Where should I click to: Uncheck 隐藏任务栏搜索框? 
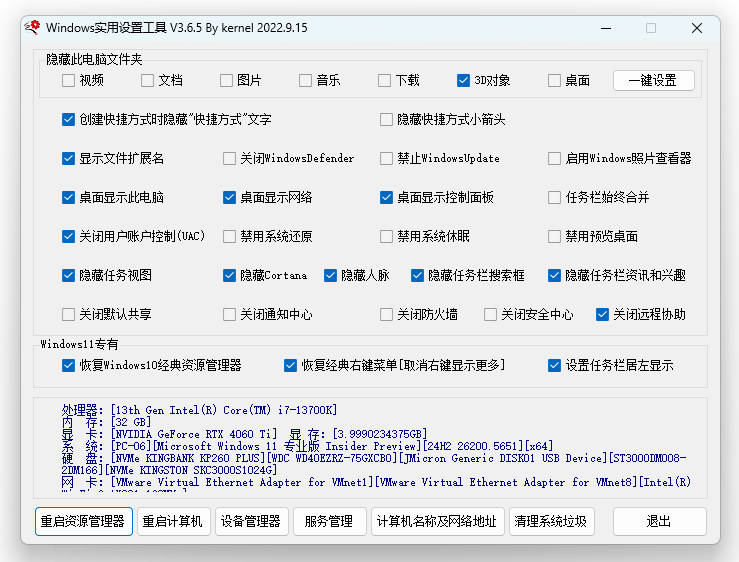coord(417,275)
